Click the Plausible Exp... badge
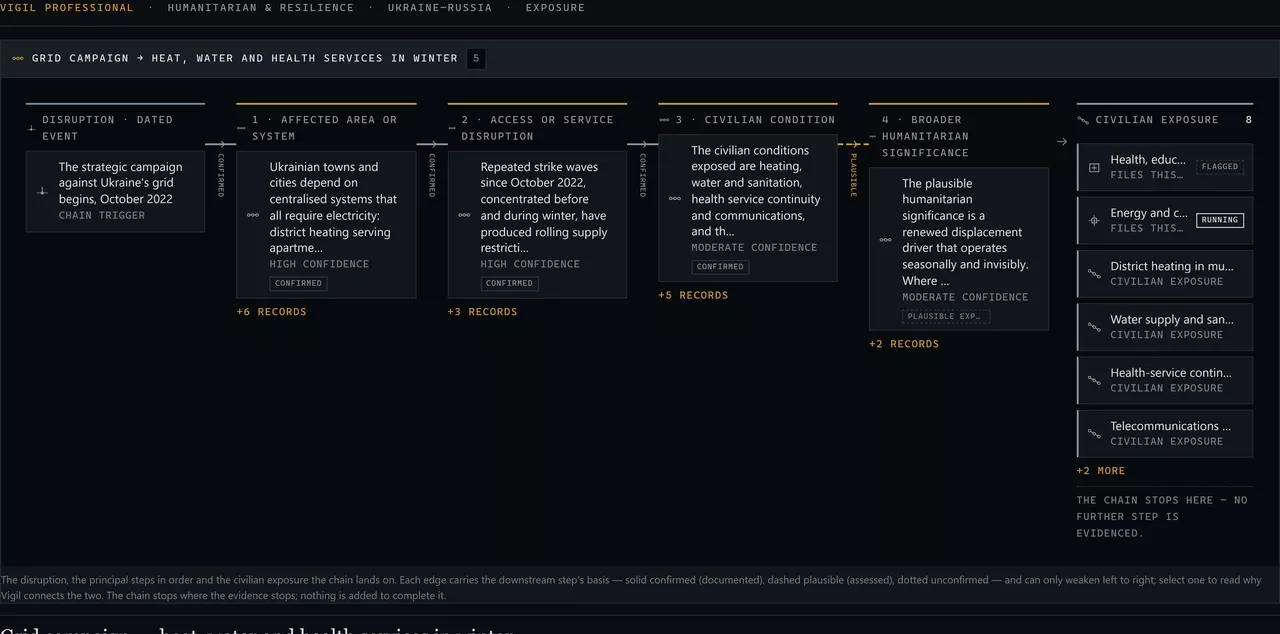The width and height of the screenshot is (1280, 634). (945, 316)
